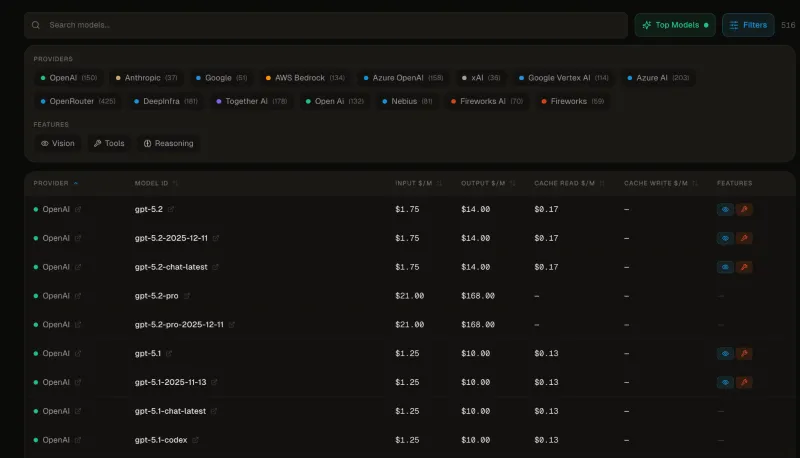
Task: Filter by Azure OpenAI provider chip
Action: tap(403, 78)
